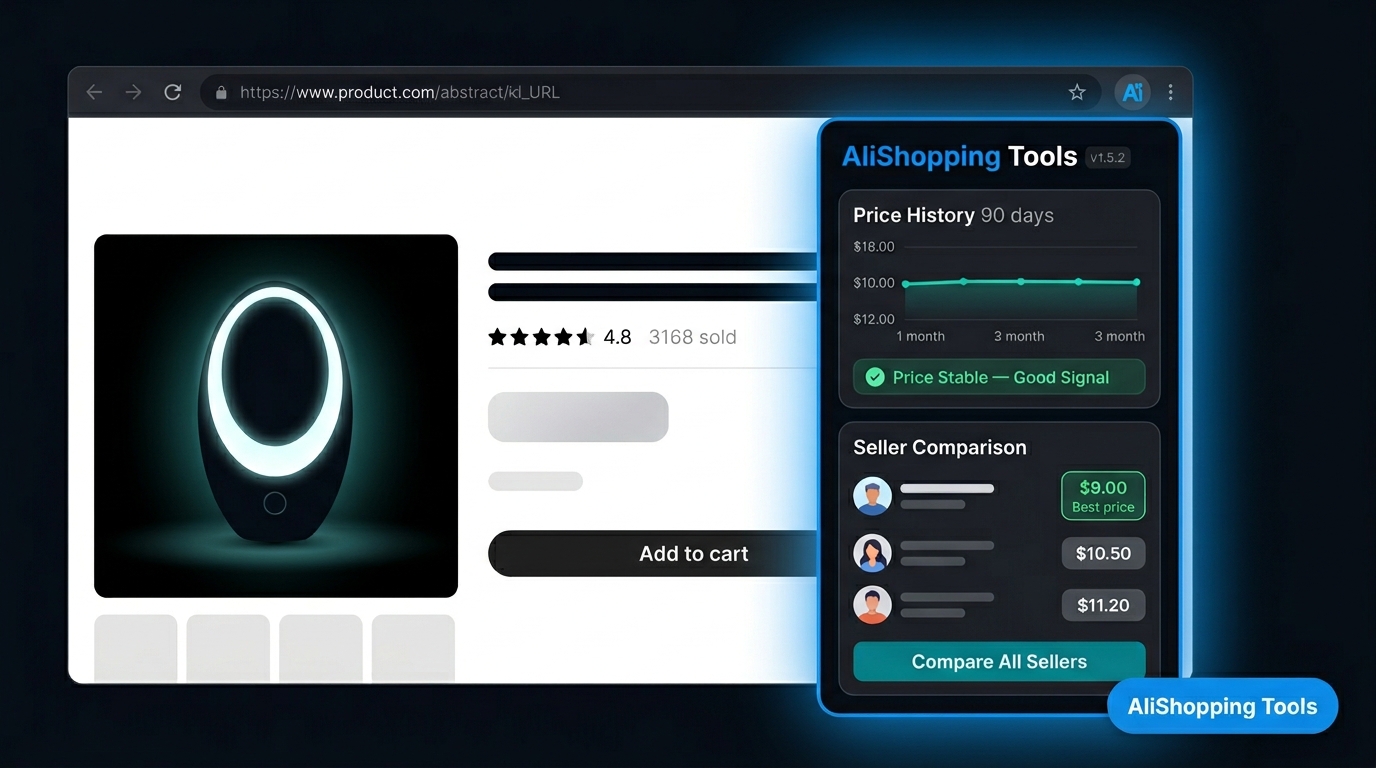Click the Seller Comparison heading
1376x768 pixels.
[x=940, y=447]
